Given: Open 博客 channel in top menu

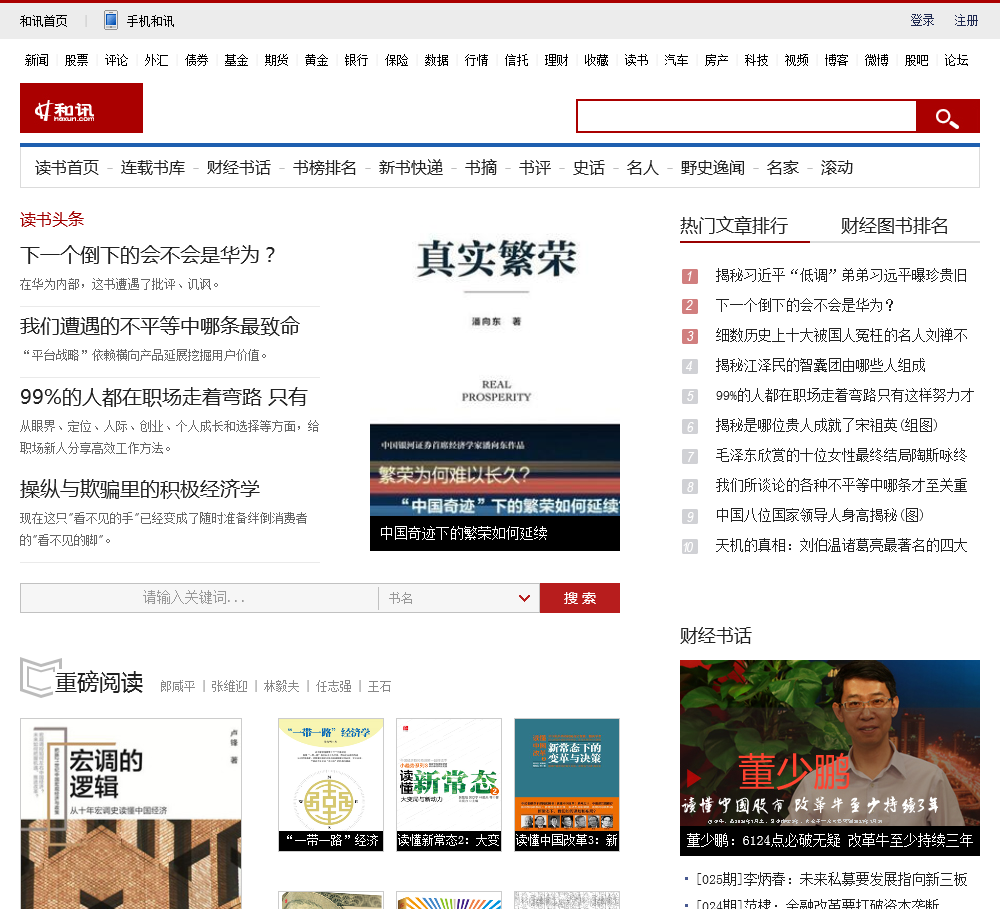Looking at the screenshot, I should tap(836, 60).
